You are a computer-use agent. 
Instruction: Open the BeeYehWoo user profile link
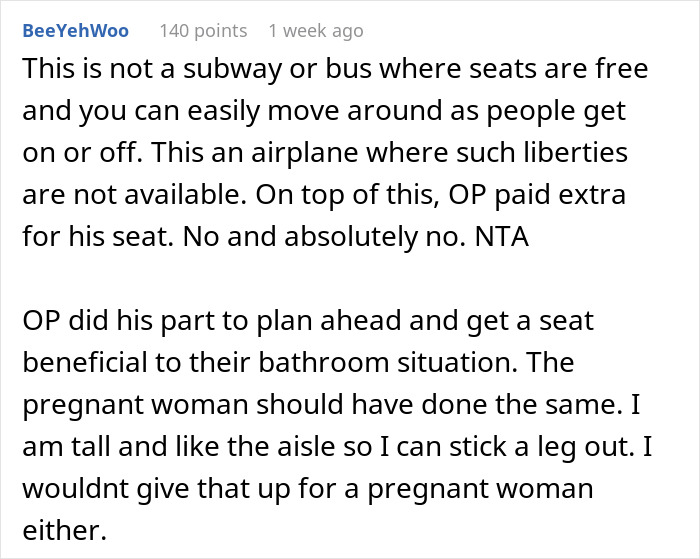click(x=75, y=31)
